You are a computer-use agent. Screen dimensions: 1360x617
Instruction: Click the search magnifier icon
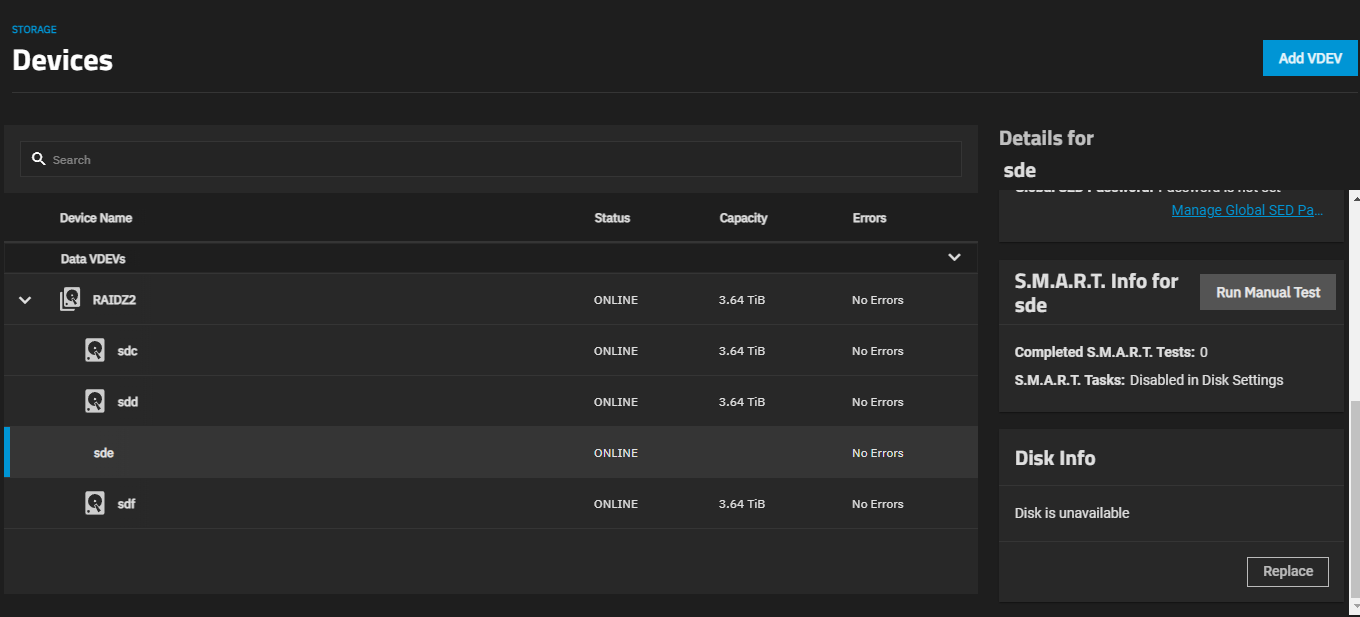[39, 159]
